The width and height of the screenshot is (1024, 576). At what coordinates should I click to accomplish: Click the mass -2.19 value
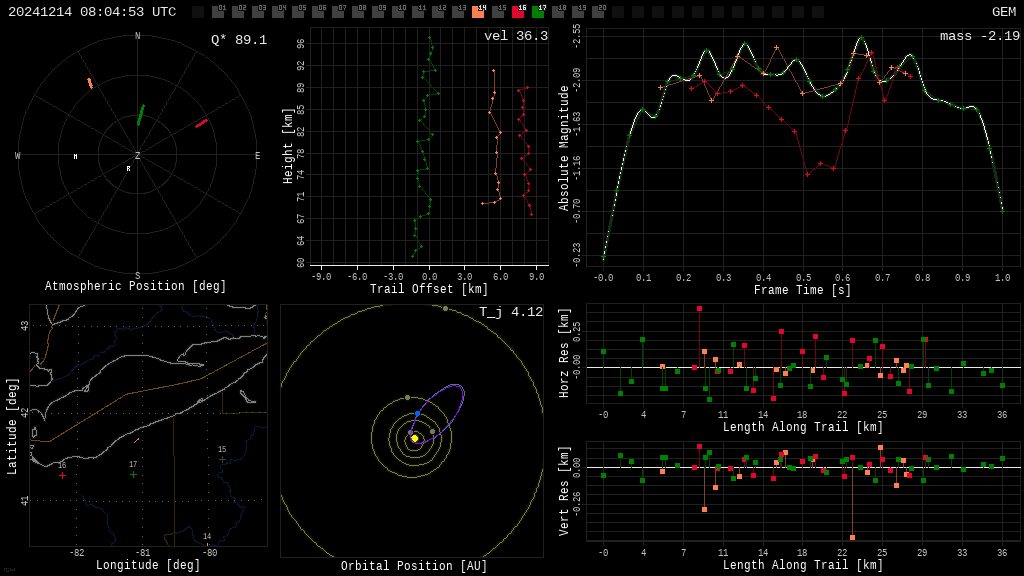click(x=980, y=36)
